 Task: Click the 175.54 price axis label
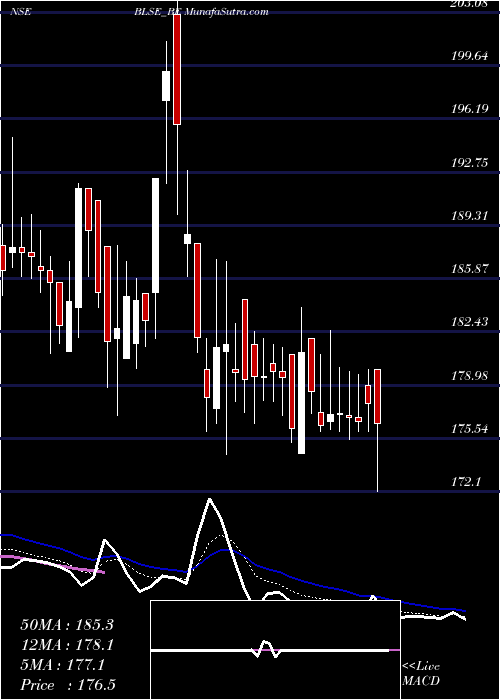pyautogui.click(x=469, y=429)
